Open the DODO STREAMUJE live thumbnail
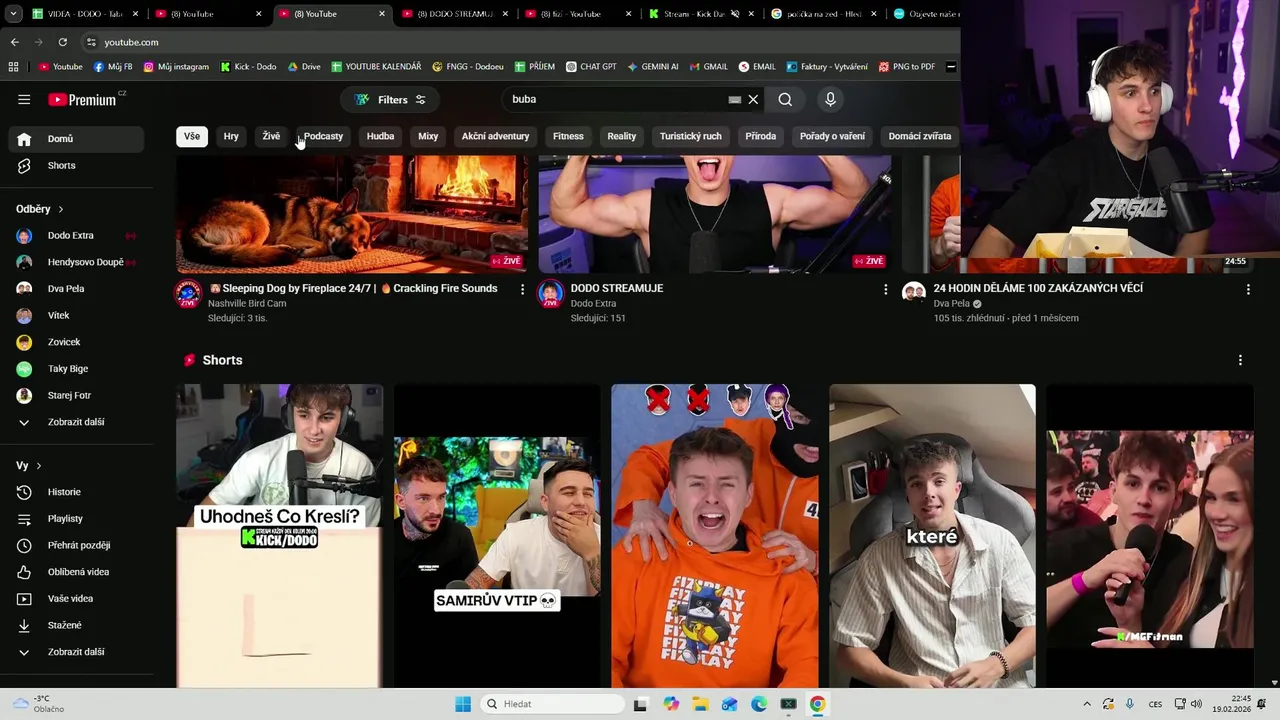Image resolution: width=1280 pixels, height=720 pixels. 715,213
